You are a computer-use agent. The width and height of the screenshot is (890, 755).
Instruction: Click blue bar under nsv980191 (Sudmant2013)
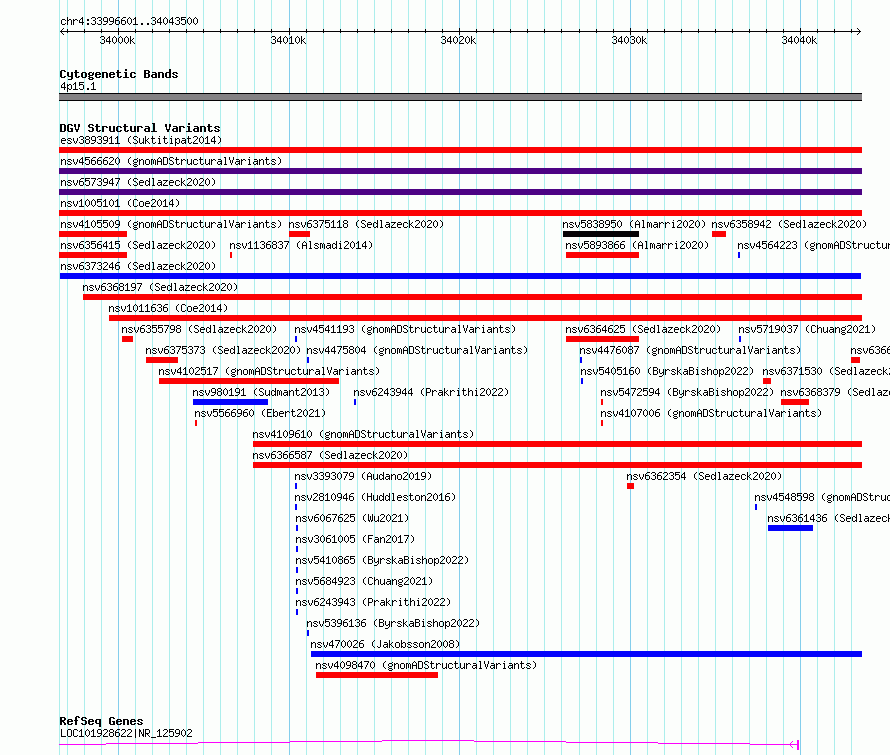pos(230,402)
